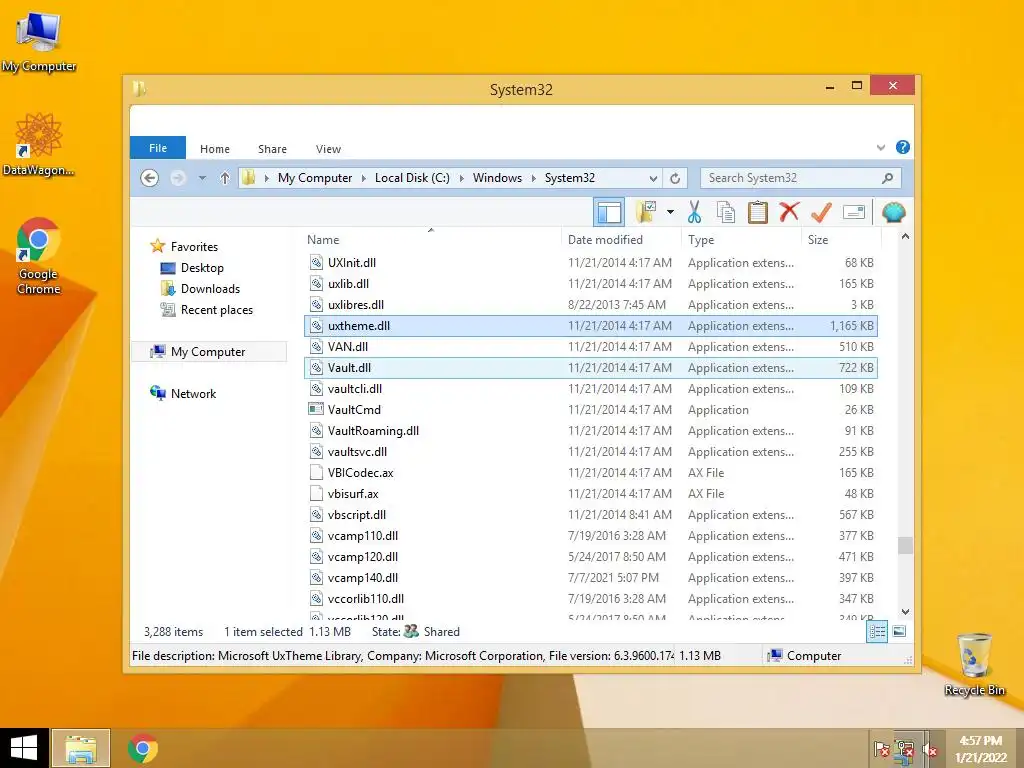Viewport: 1024px width, 768px height.
Task: Click Chrome icon in the taskbar
Action: click(x=143, y=748)
